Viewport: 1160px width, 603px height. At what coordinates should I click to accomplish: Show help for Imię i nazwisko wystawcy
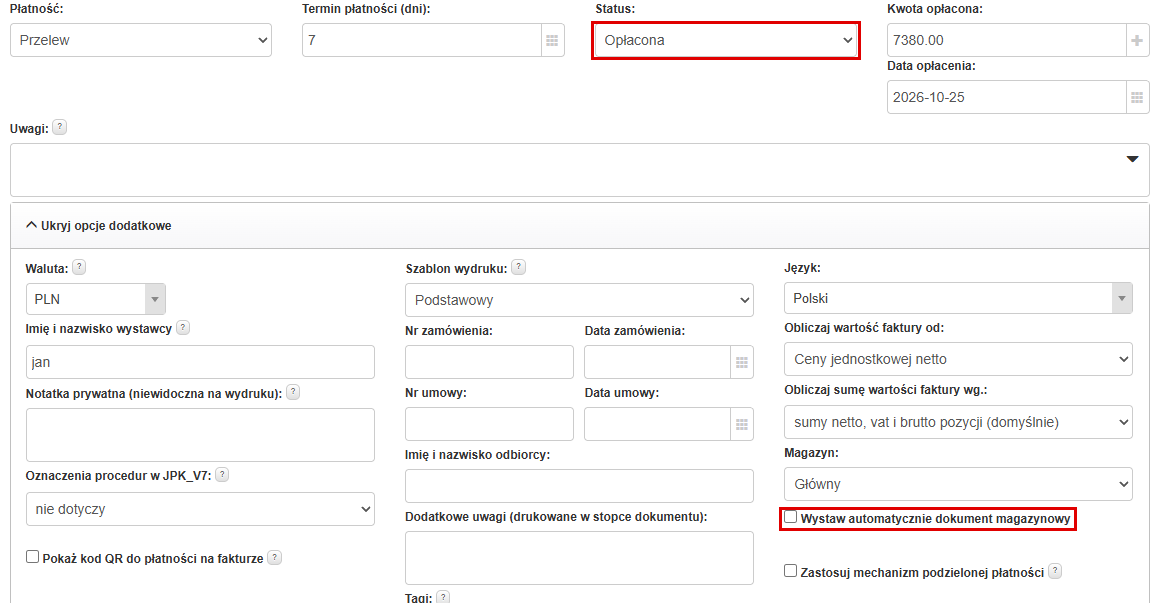tap(183, 327)
